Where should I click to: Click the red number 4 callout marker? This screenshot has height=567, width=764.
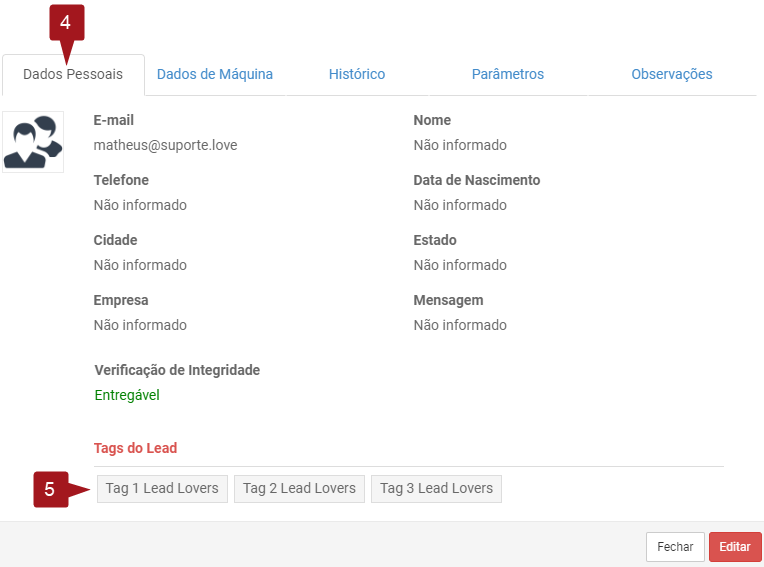tap(66, 23)
